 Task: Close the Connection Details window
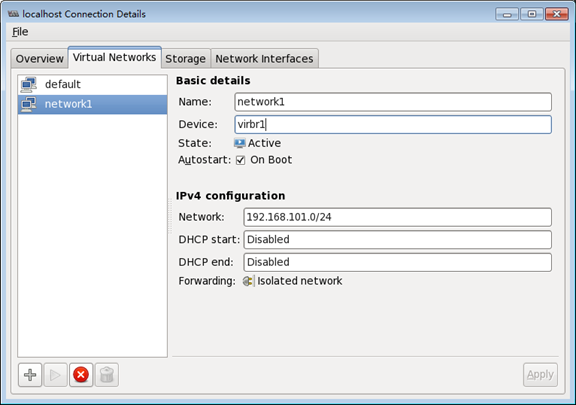point(557,14)
